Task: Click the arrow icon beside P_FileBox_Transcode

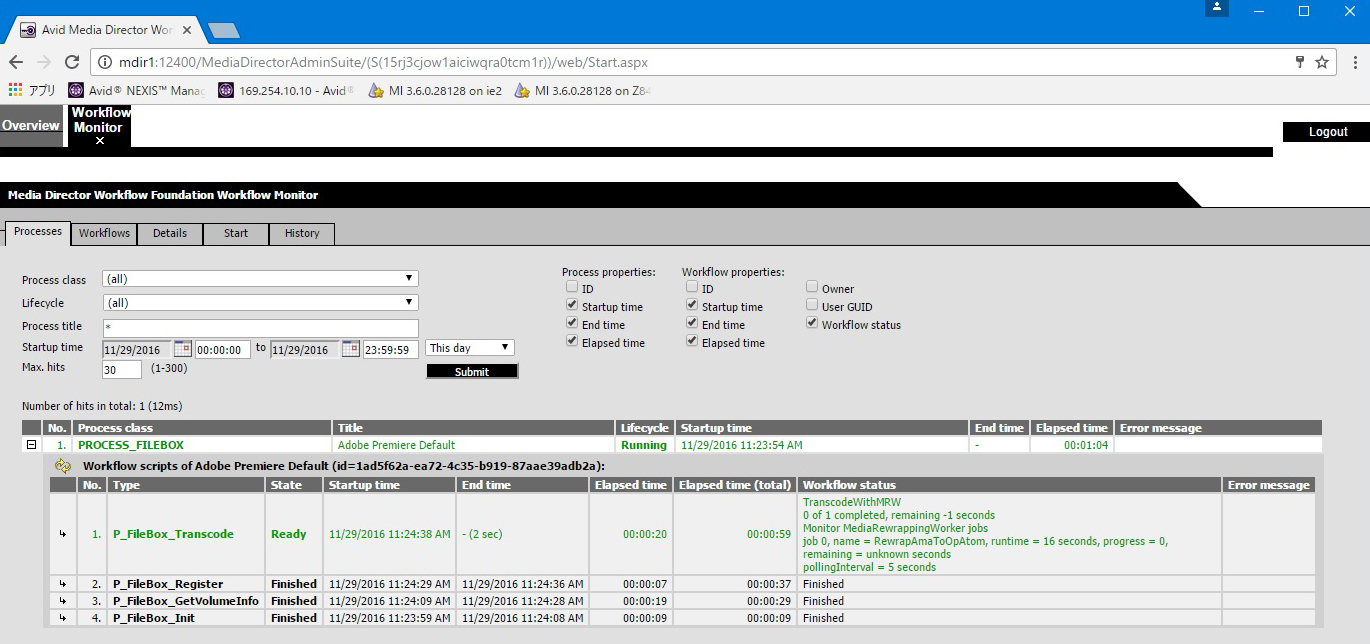Action: 63,534
